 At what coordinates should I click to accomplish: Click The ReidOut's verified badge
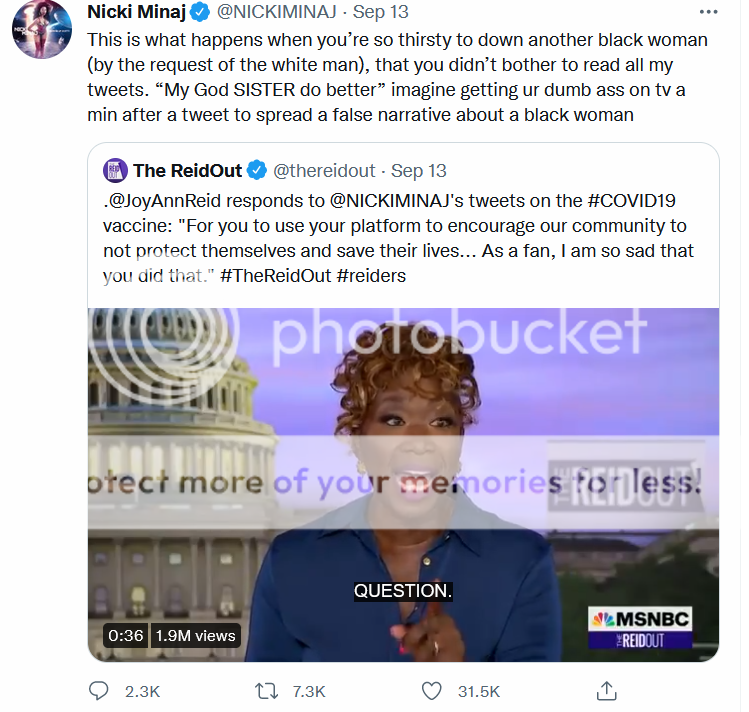[x=257, y=170]
